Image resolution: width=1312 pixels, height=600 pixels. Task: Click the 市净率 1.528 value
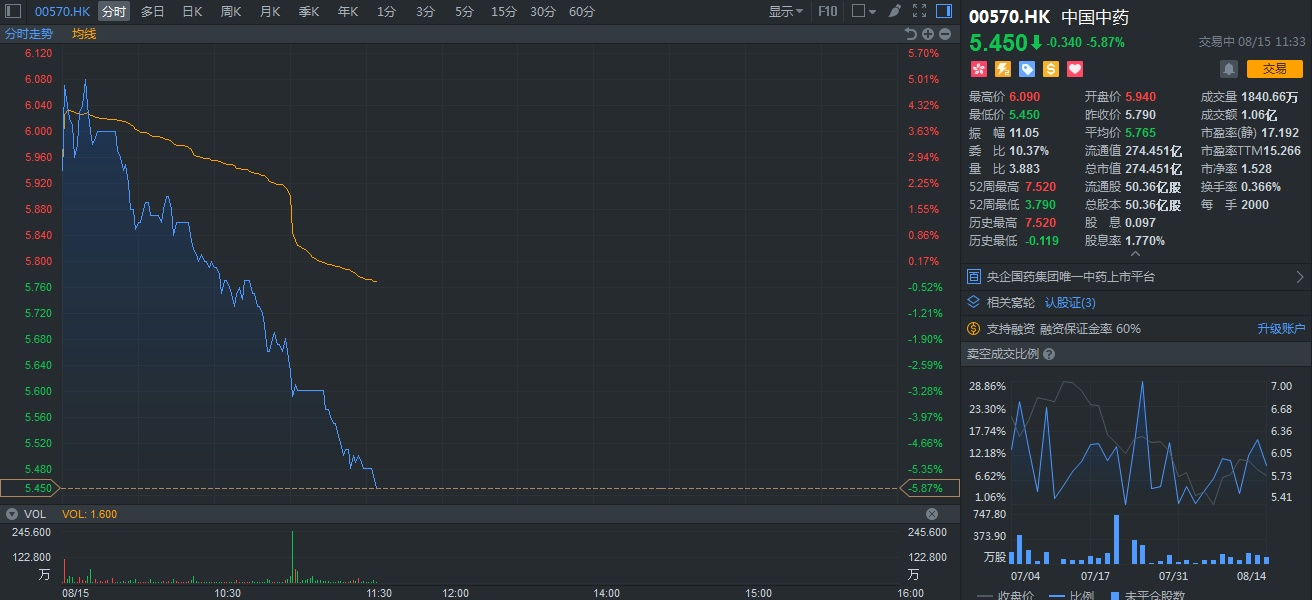[x=1256, y=169]
